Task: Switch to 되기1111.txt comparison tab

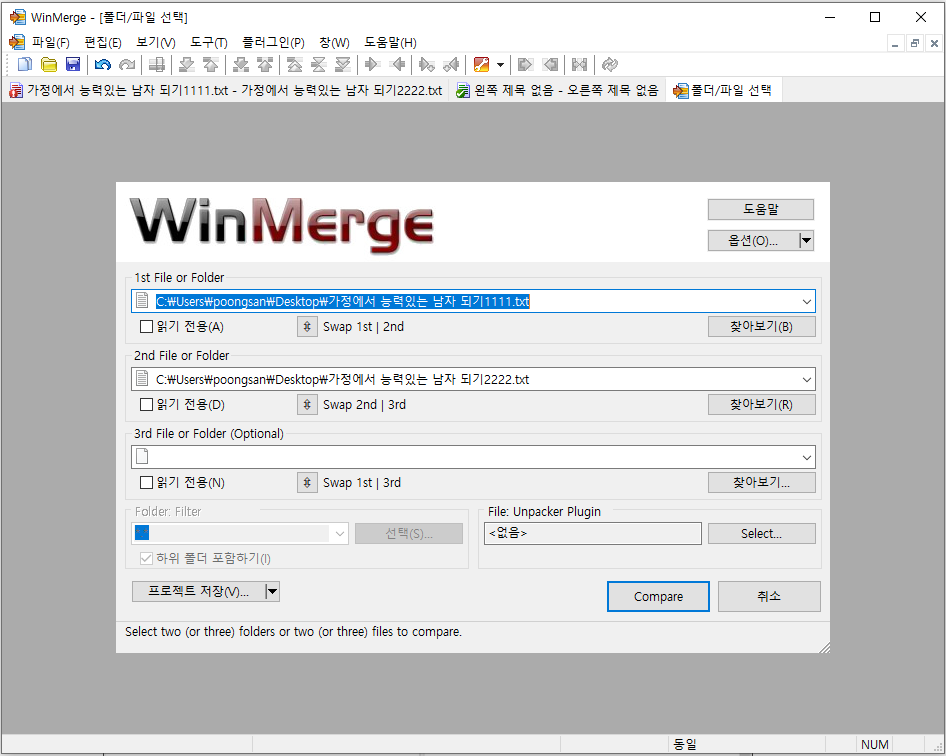Action: pyautogui.click(x=226, y=91)
